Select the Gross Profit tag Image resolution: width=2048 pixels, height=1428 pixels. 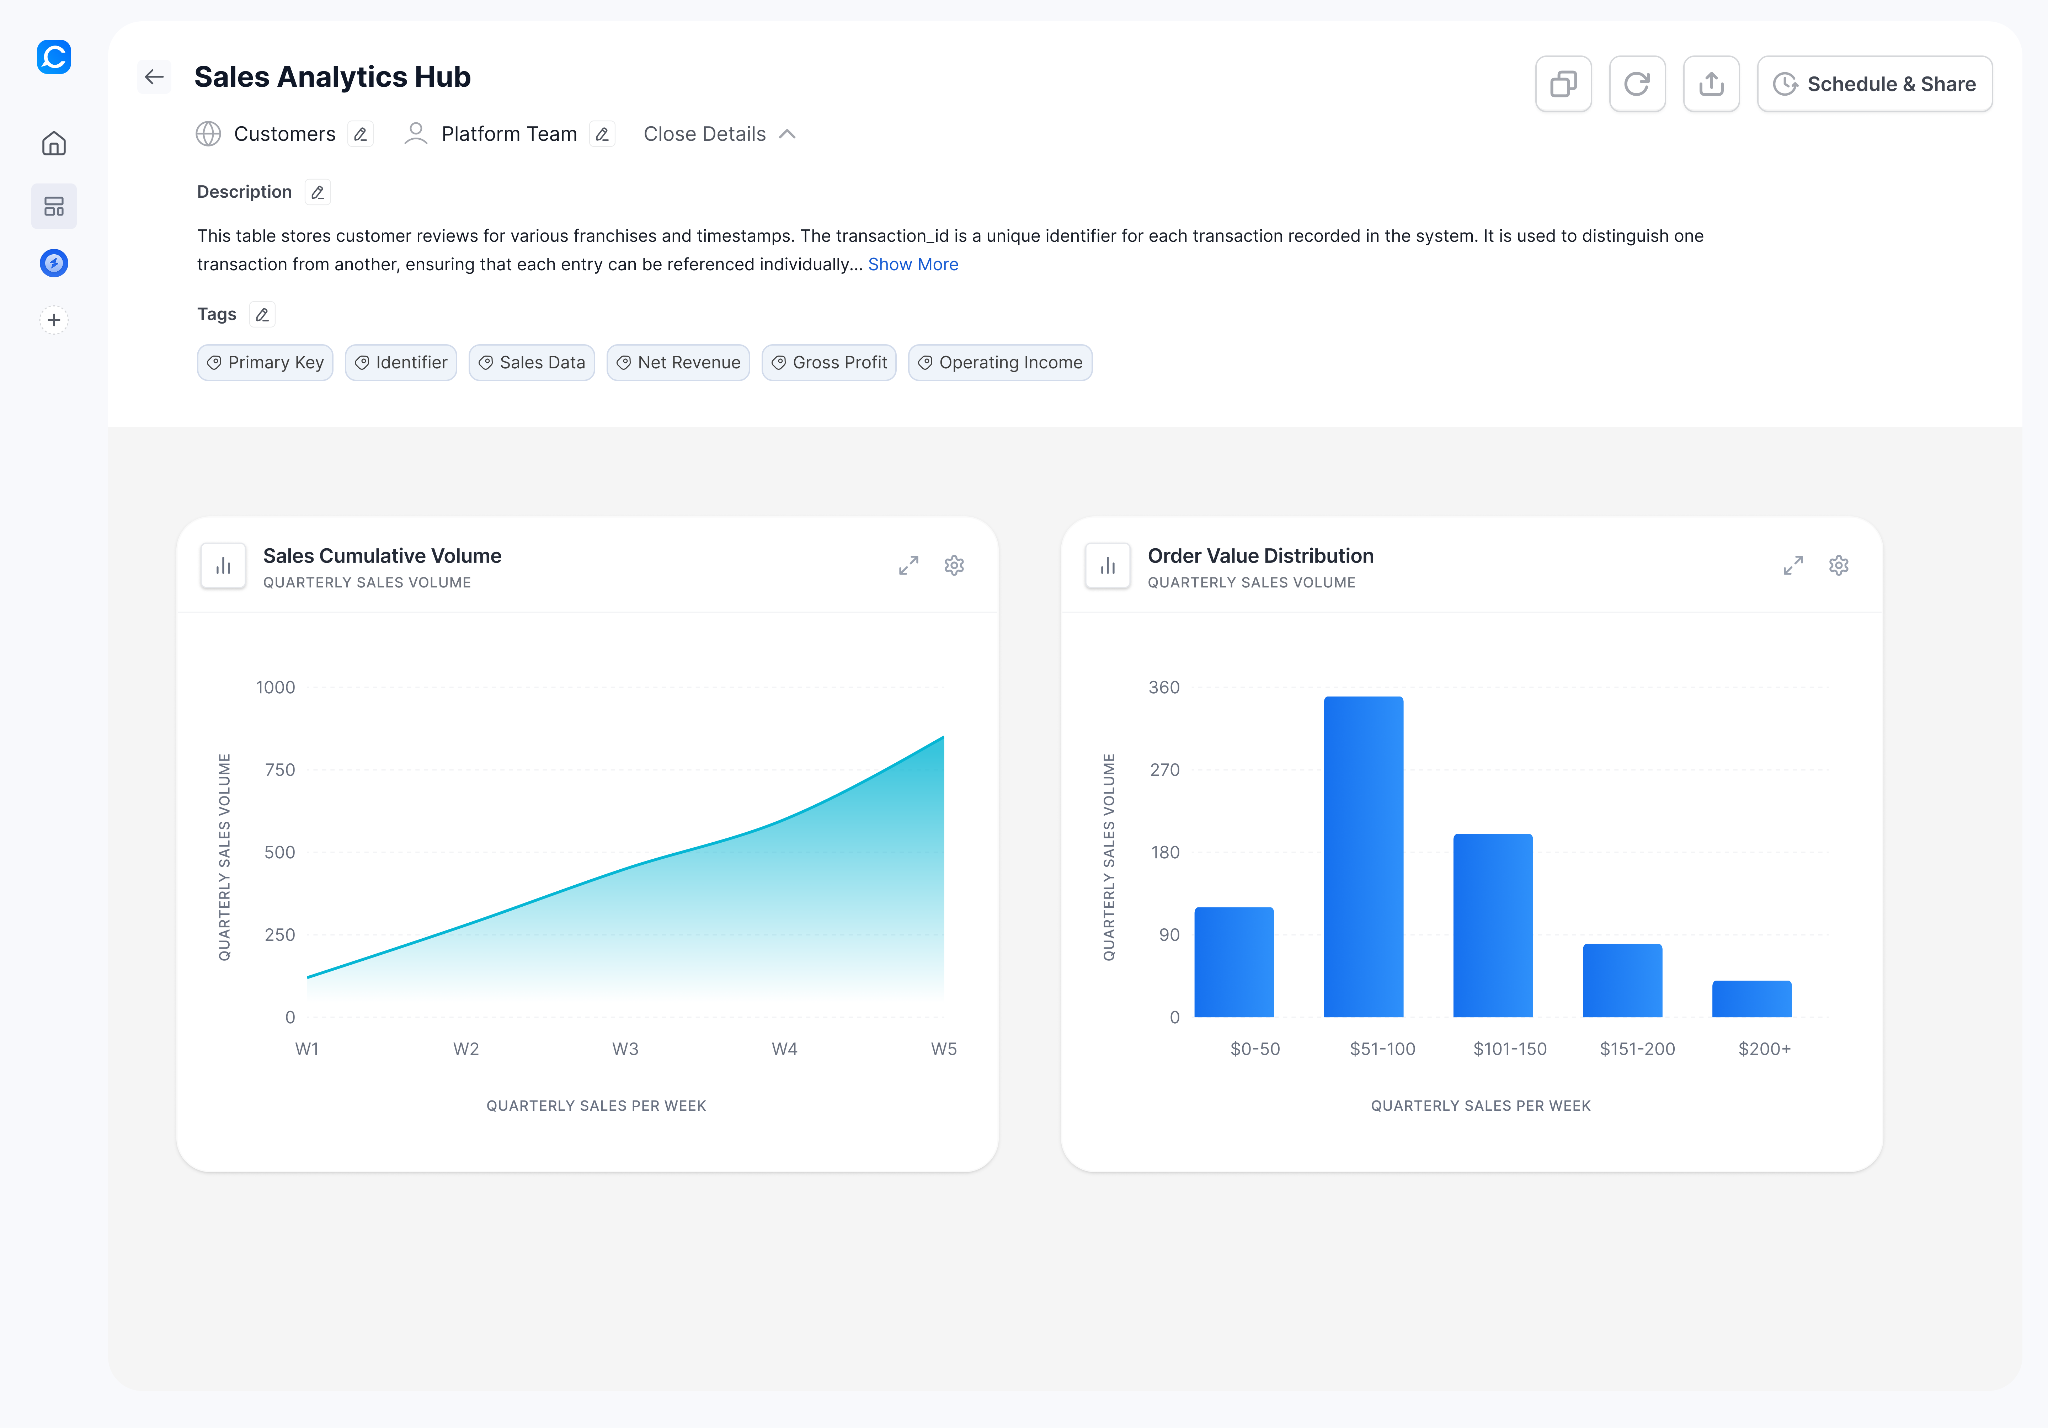click(x=828, y=362)
